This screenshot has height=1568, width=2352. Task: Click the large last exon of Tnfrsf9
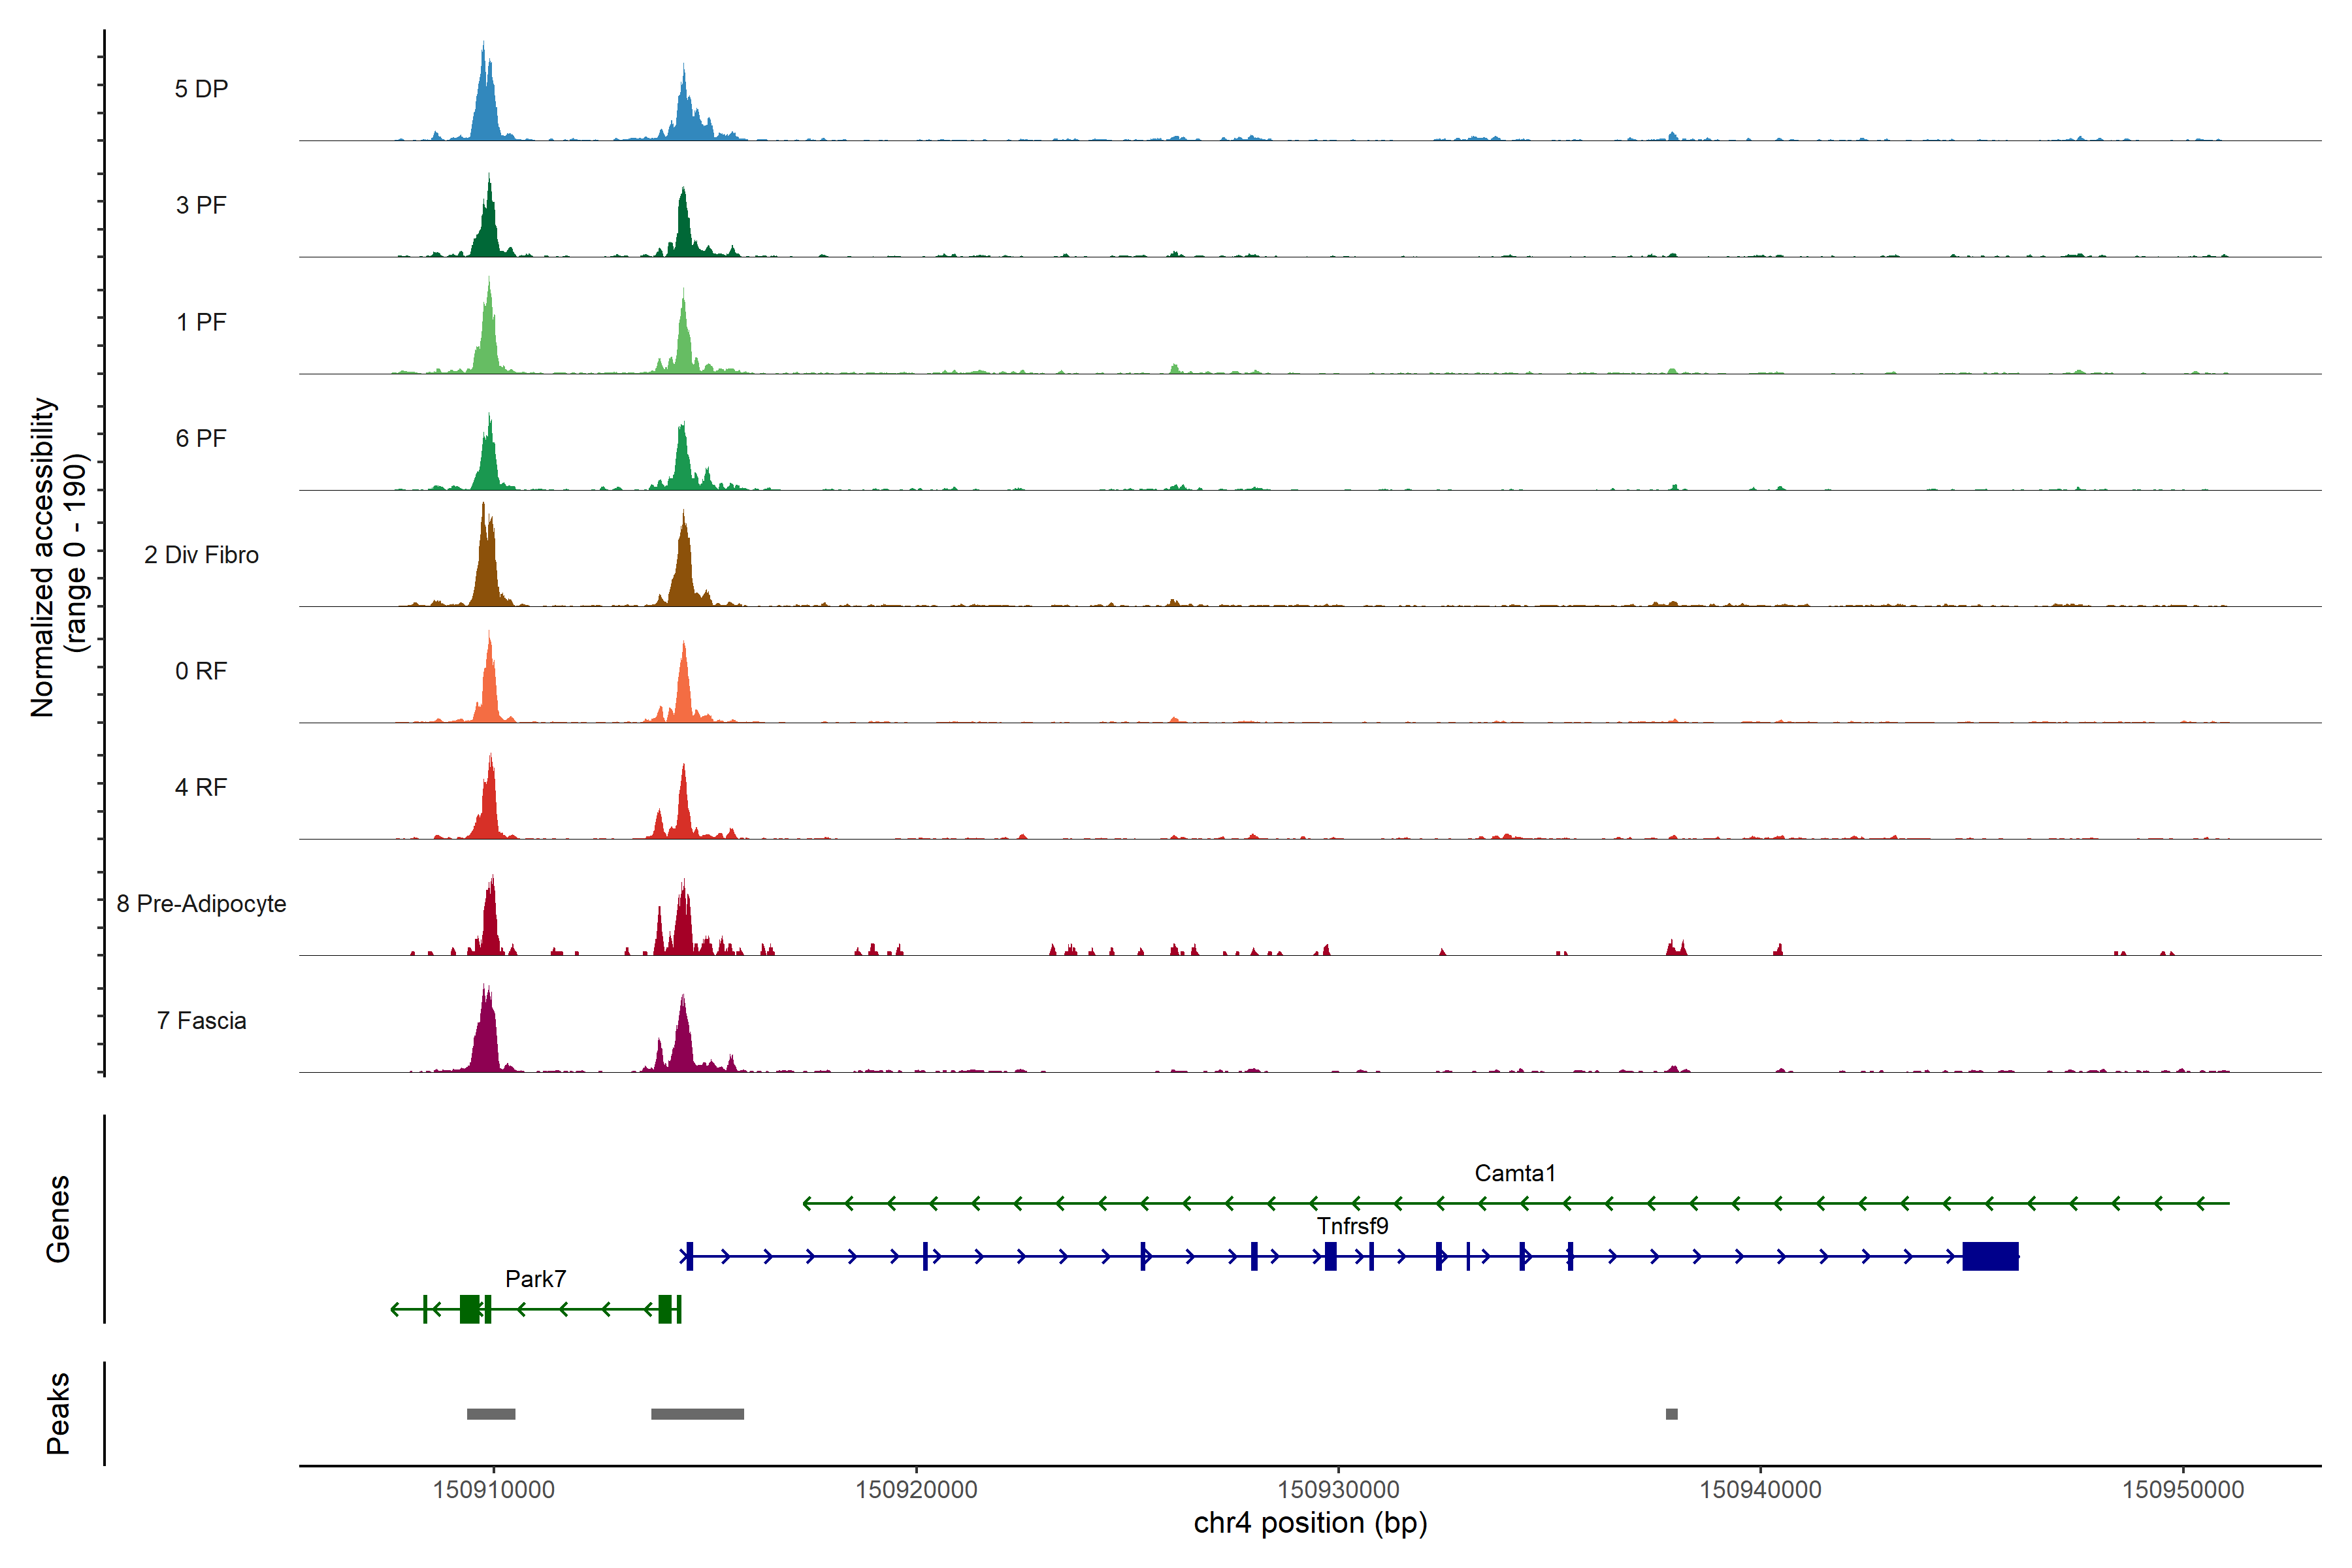pos(1990,1256)
